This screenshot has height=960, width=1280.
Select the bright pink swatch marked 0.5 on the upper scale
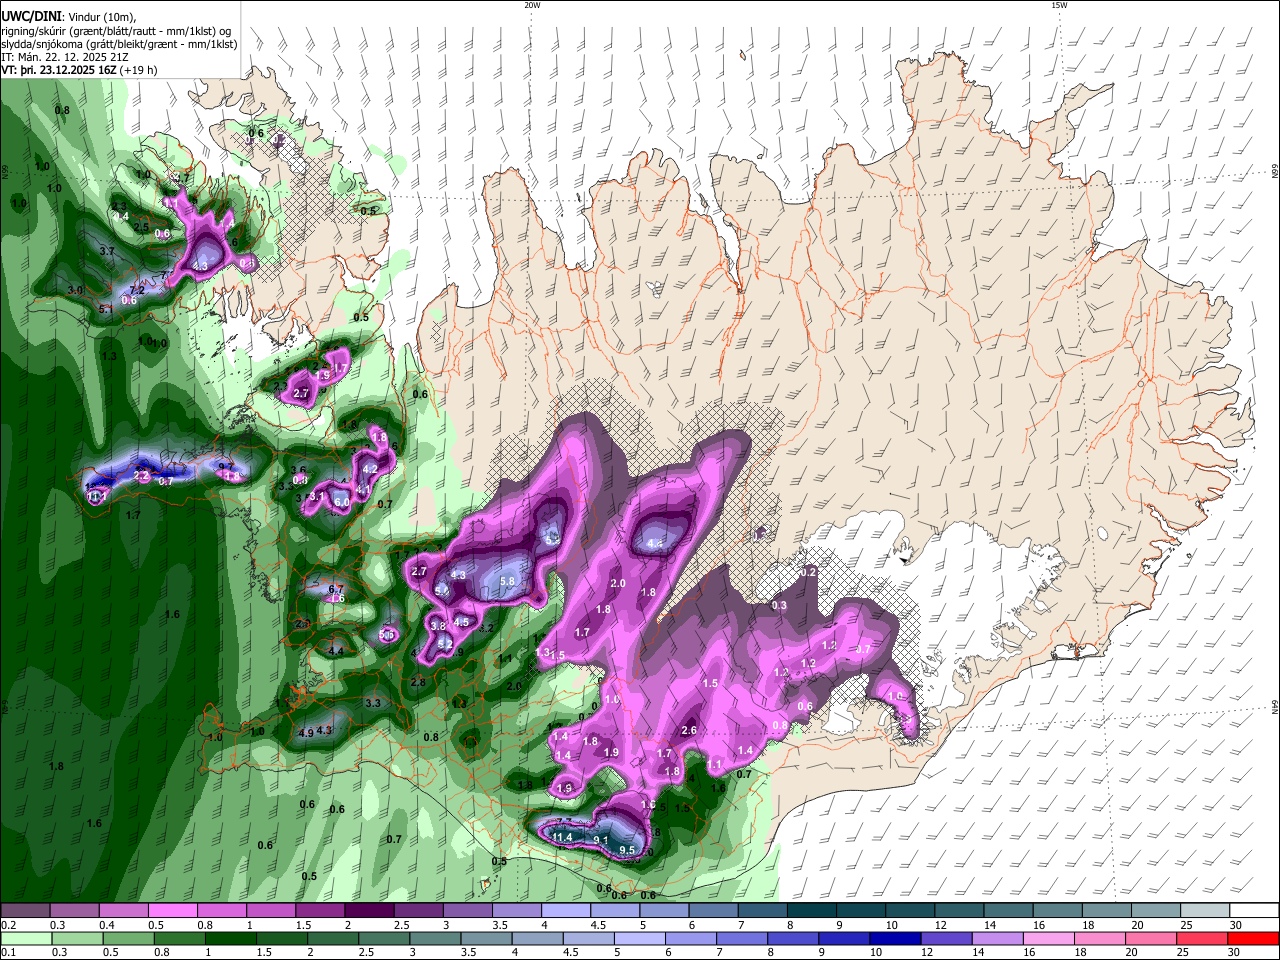pyautogui.click(x=172, y=911)
